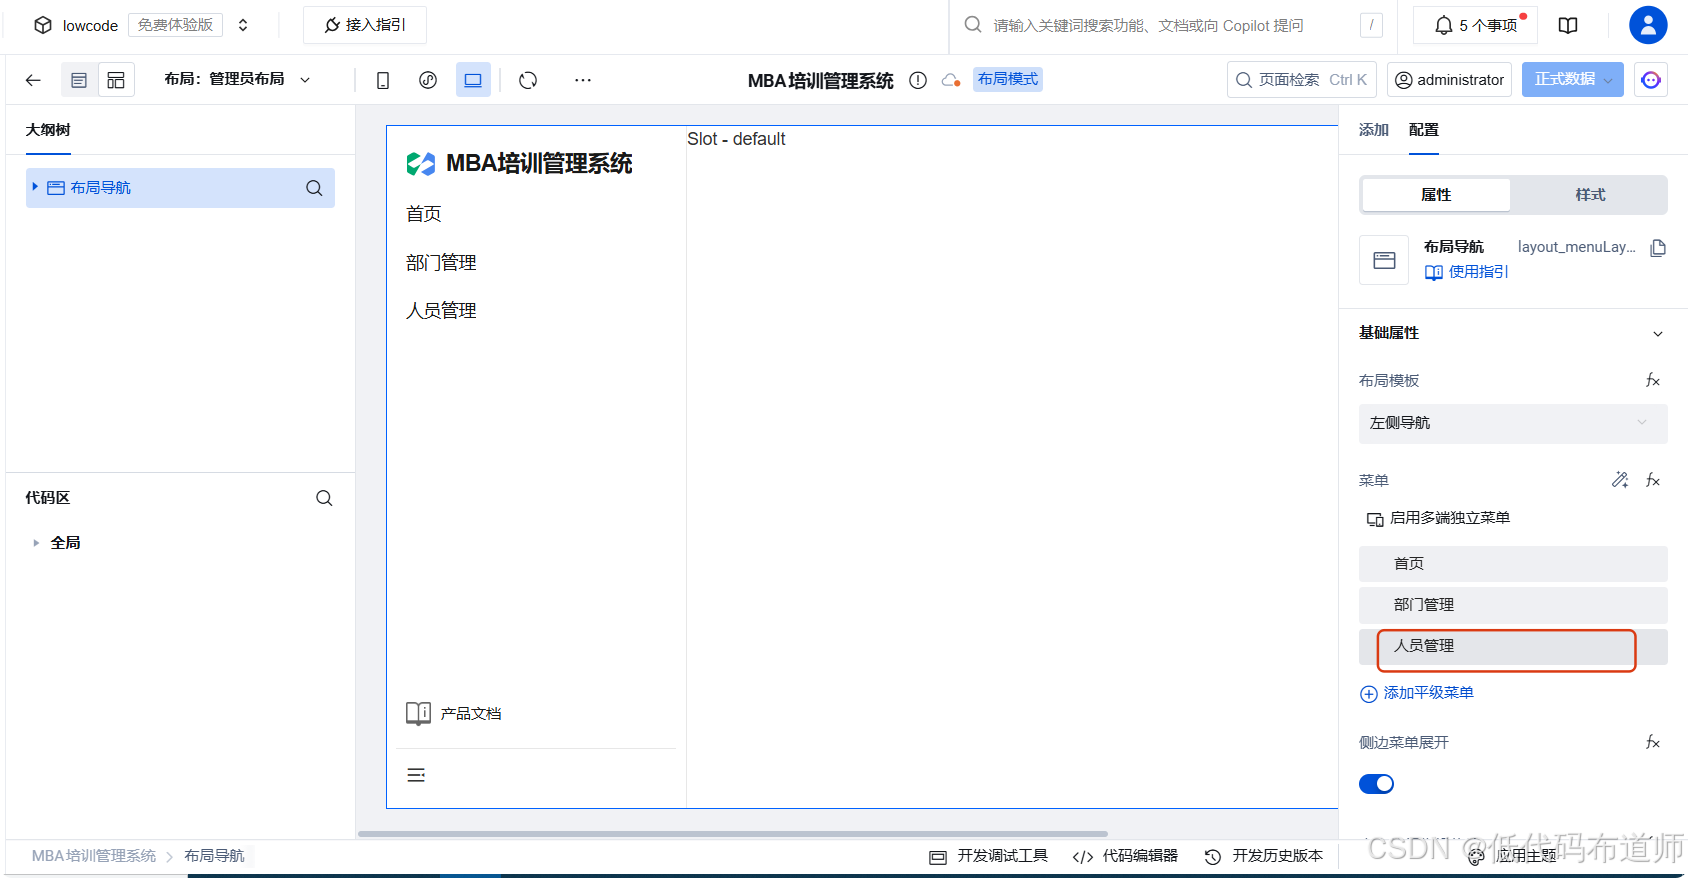The height and width of the screenshot is (878, 1688).
Task: Copy the layout_menuLay component ID
Action: [1658, 248]
